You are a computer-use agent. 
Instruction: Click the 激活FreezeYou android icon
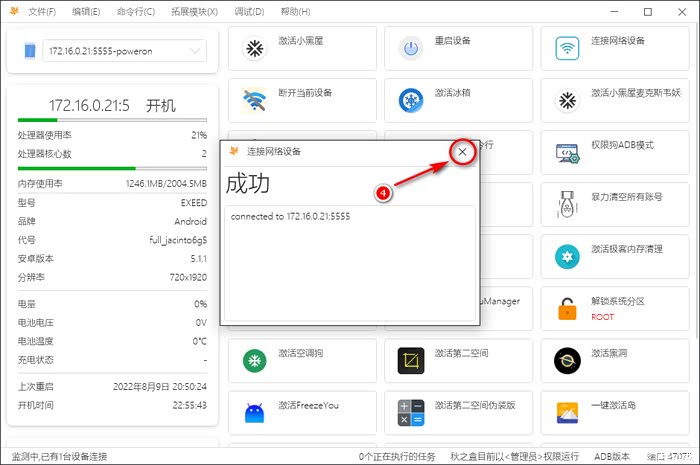255,411
